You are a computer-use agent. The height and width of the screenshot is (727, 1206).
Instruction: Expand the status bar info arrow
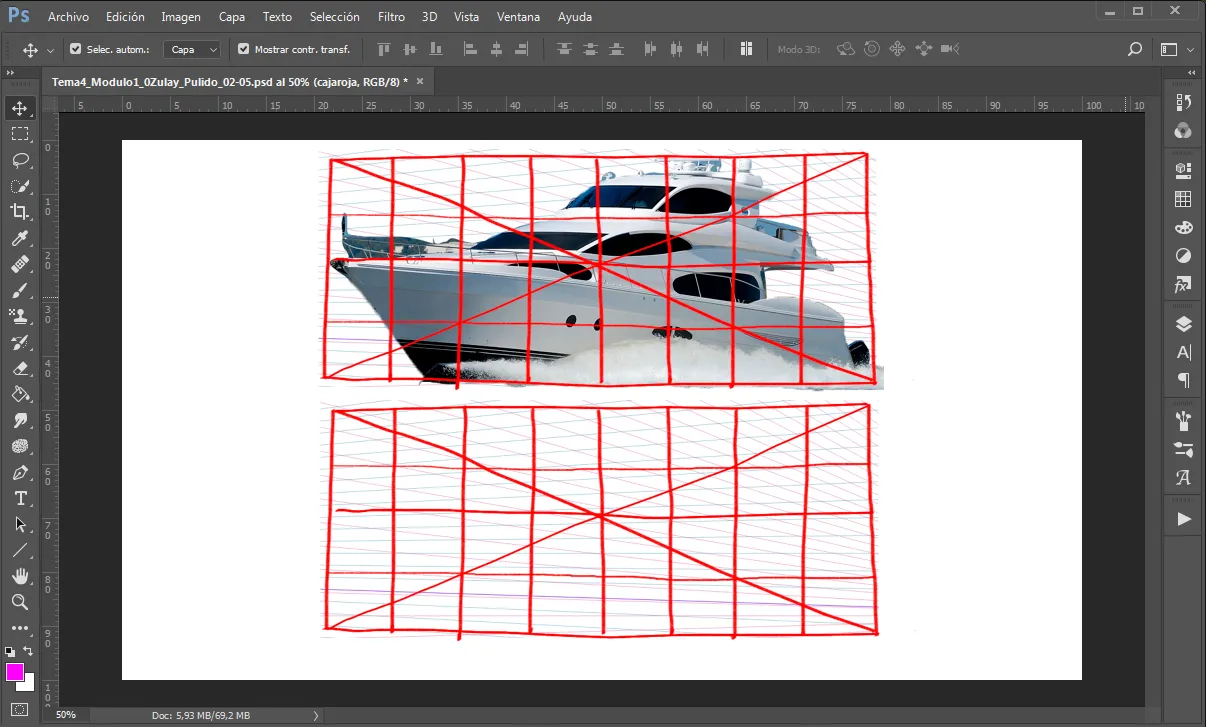coord(316,715)
